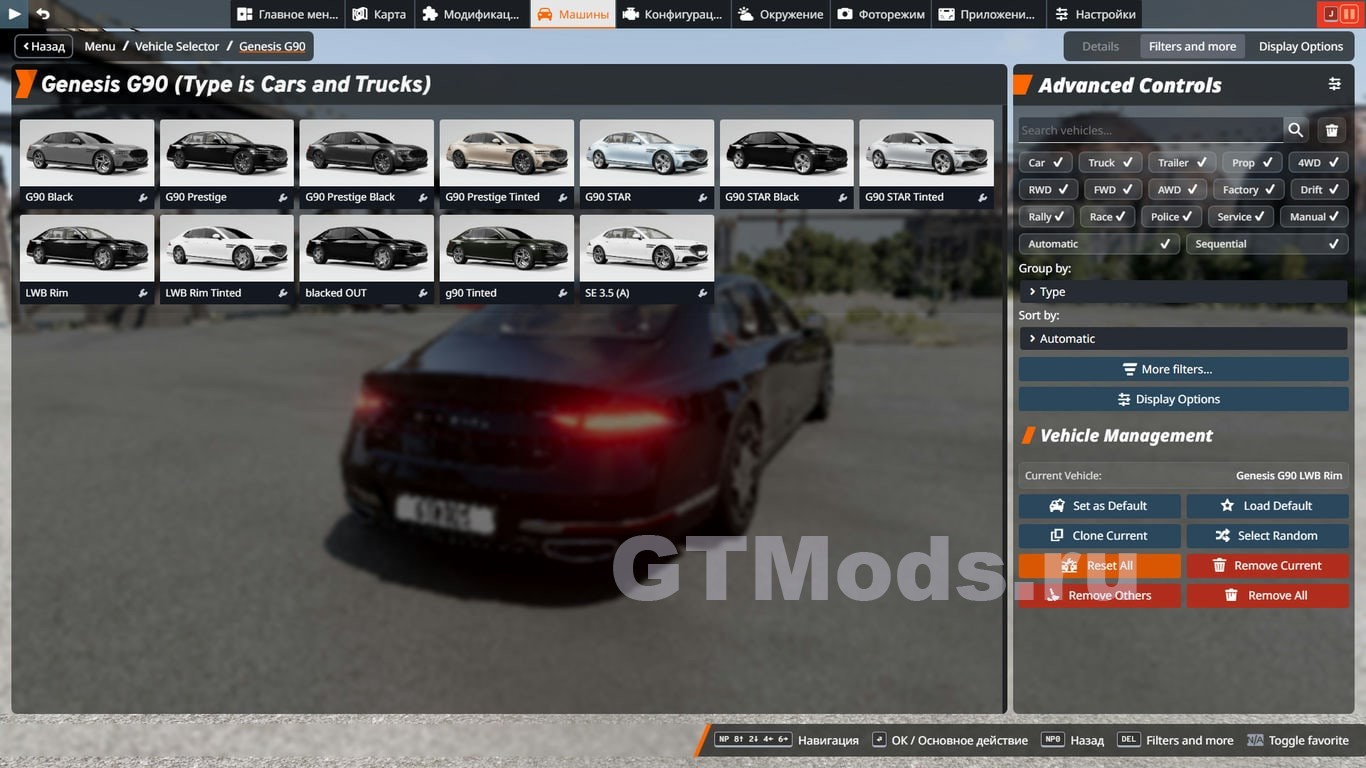Click the undo arrow icon in top bar

pyautogui.click(x=43, y=14)
